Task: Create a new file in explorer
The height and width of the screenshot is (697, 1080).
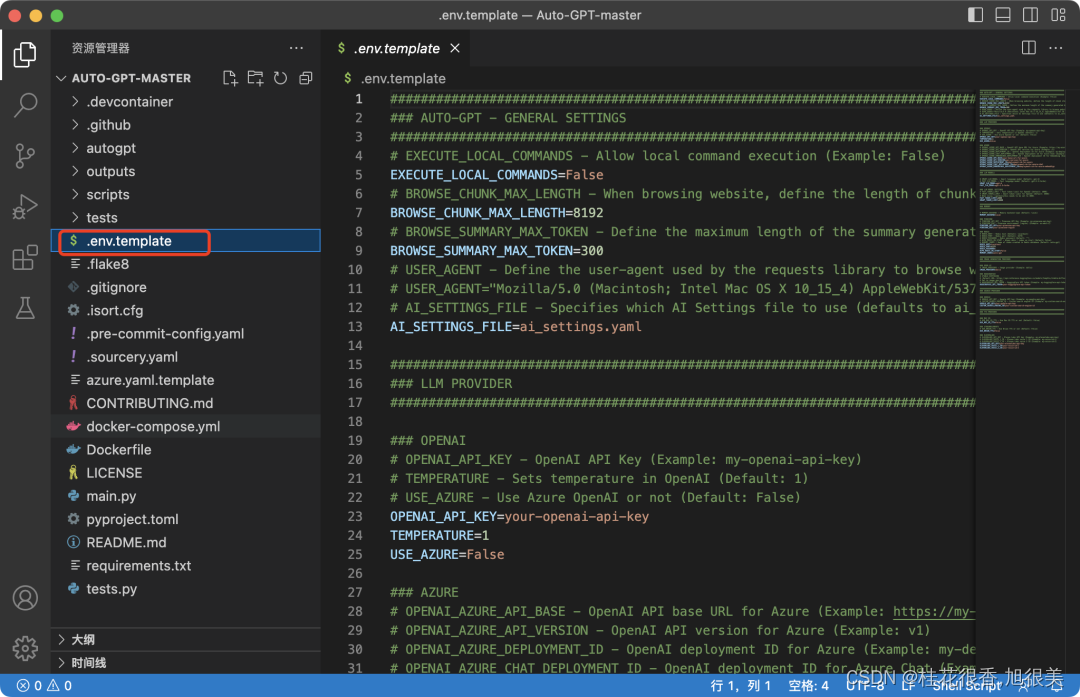Action: click(230, 78)
